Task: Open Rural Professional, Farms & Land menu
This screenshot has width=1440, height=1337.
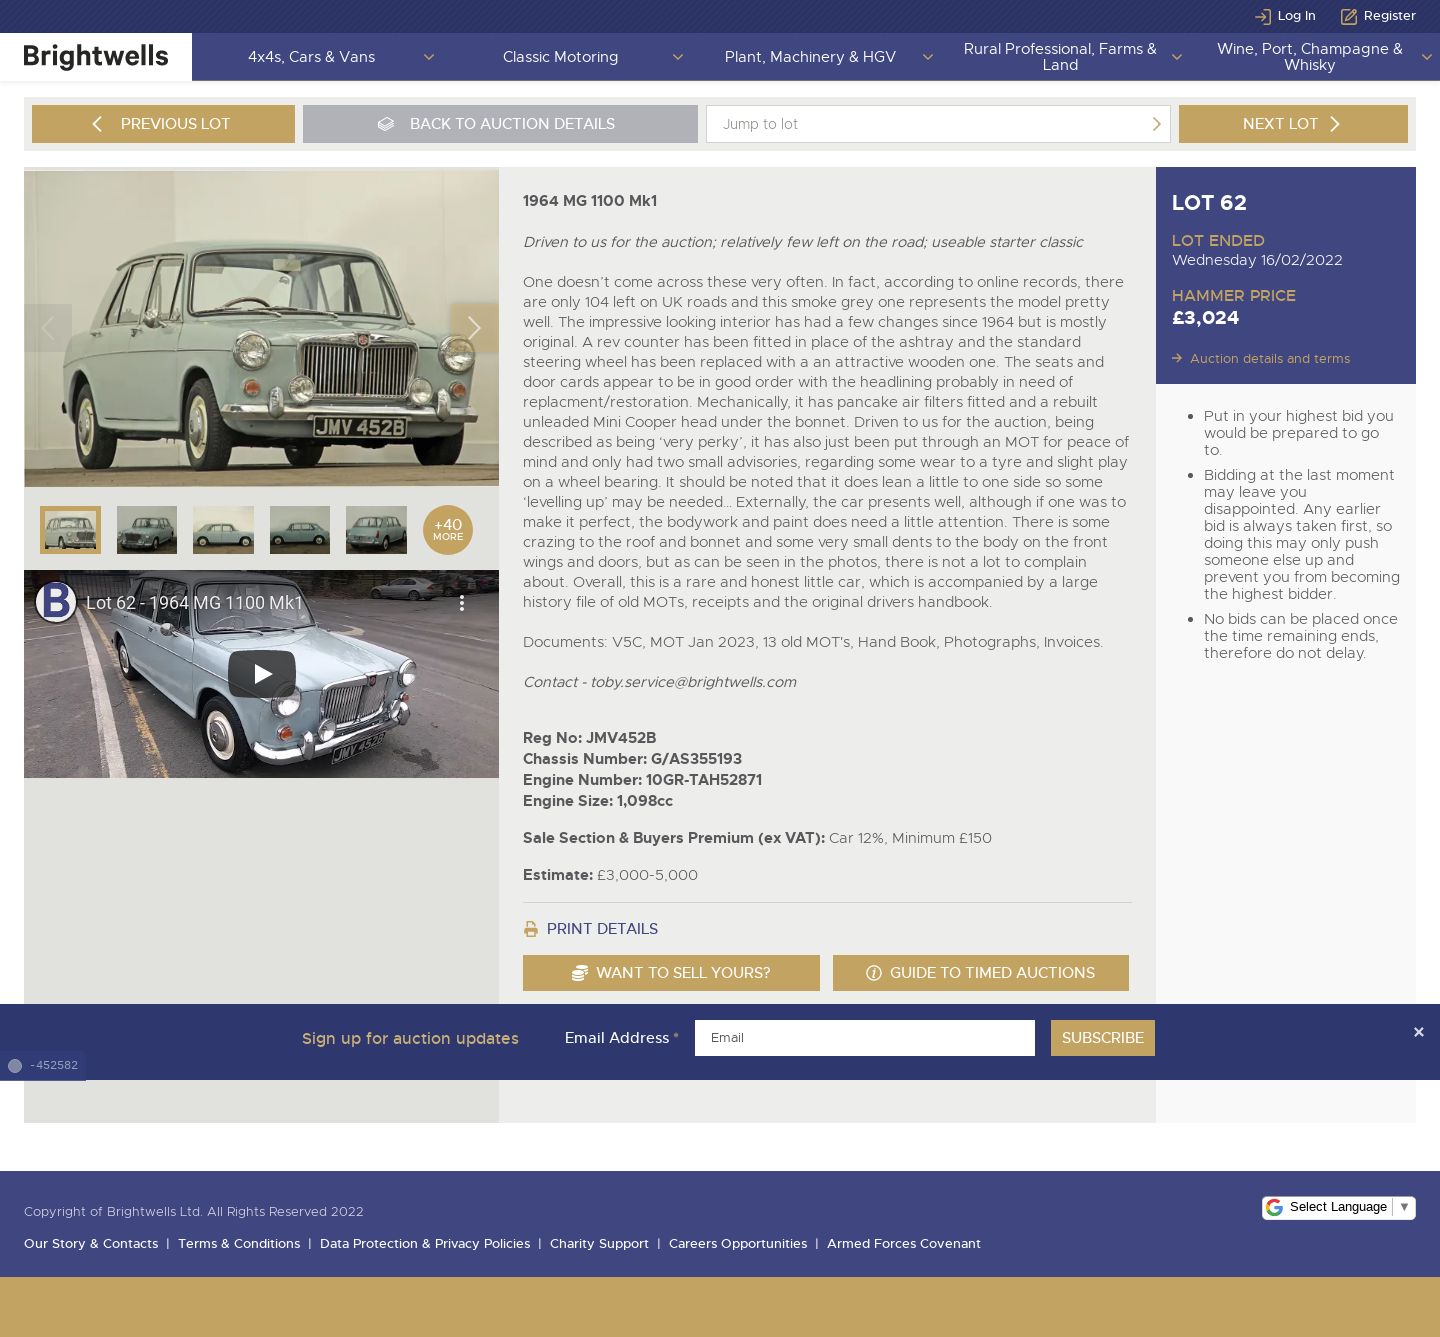Action: tap(1060, 57)
